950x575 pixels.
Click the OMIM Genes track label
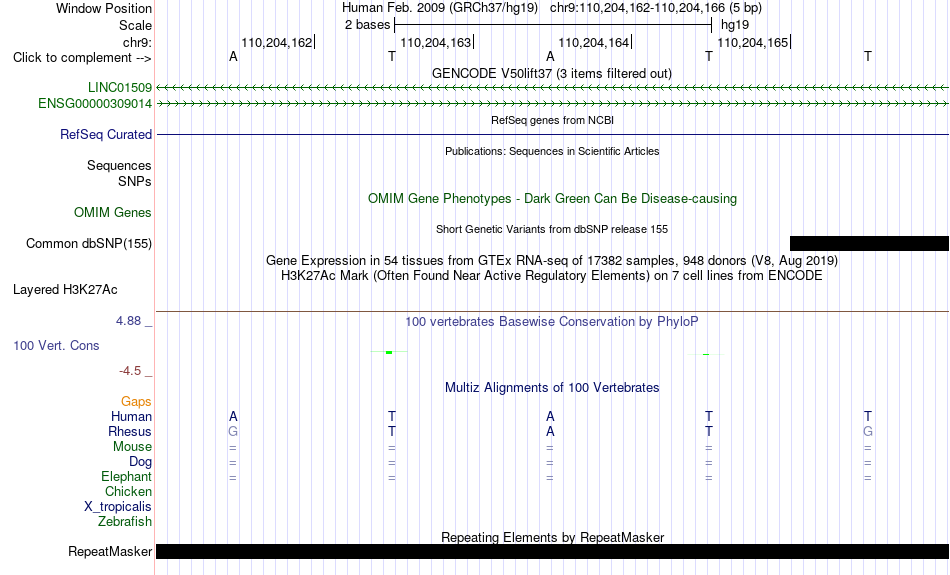pyautogui.click(x=113, y=213)
